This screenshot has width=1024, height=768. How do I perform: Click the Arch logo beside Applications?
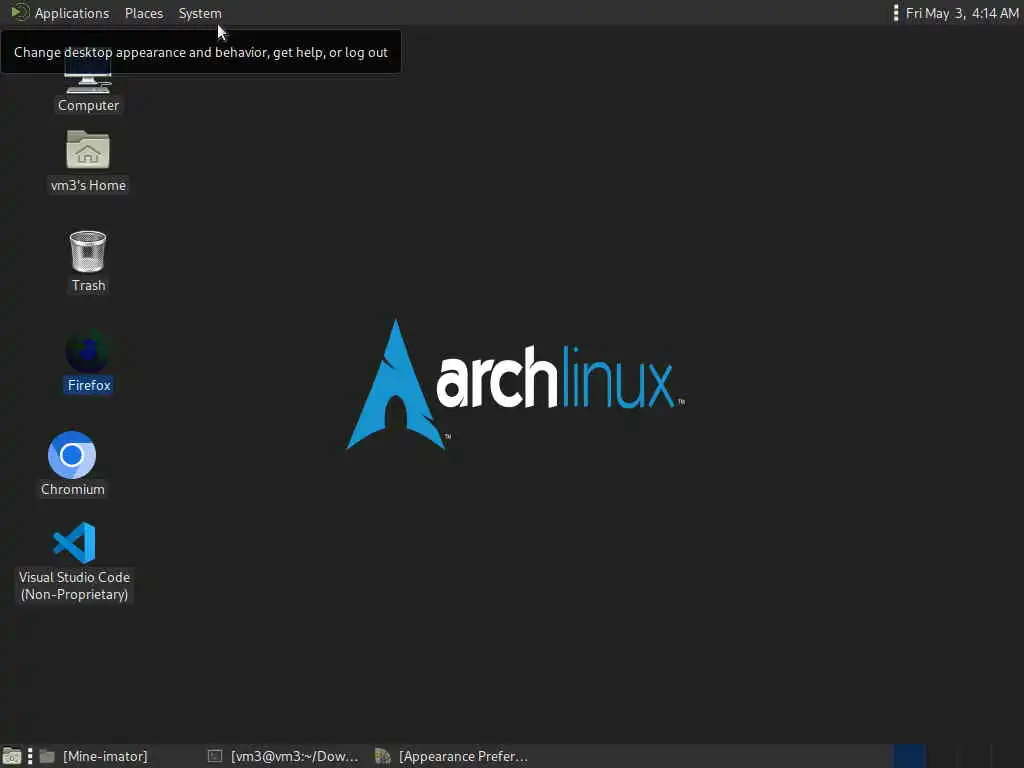pyautogui.click(x=20, y=12)
